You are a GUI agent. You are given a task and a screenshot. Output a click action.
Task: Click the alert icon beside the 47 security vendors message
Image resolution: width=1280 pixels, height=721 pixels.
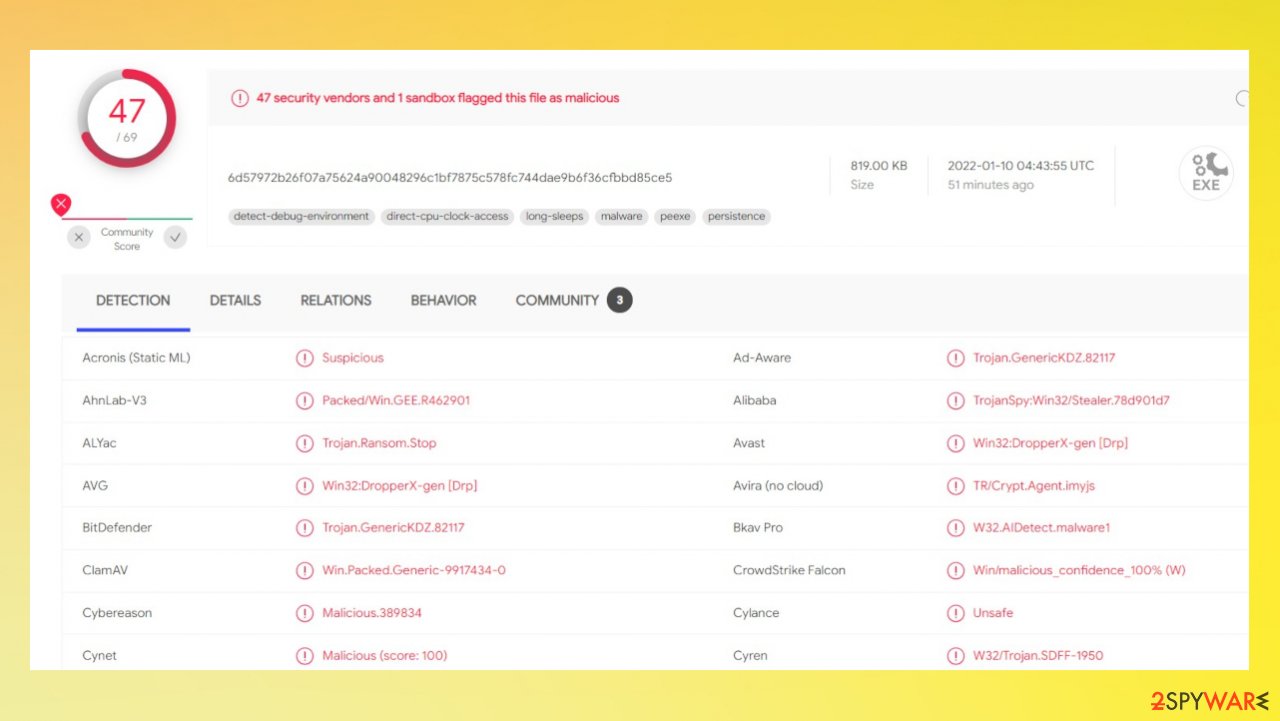(240, 98)
